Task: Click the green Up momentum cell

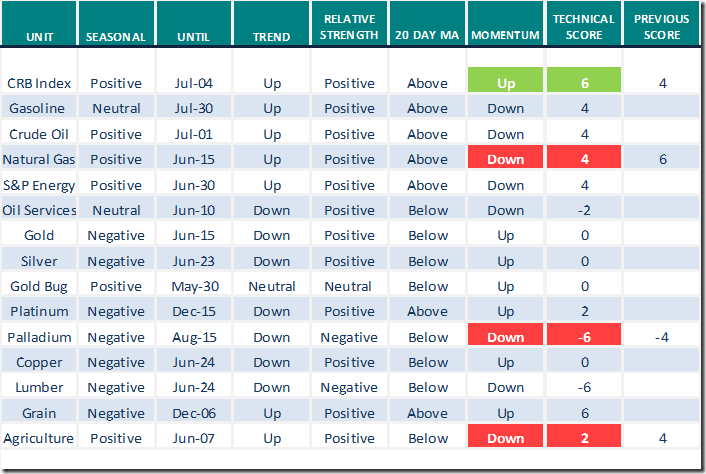Action: pyautogui.click(x=506, y=83)
